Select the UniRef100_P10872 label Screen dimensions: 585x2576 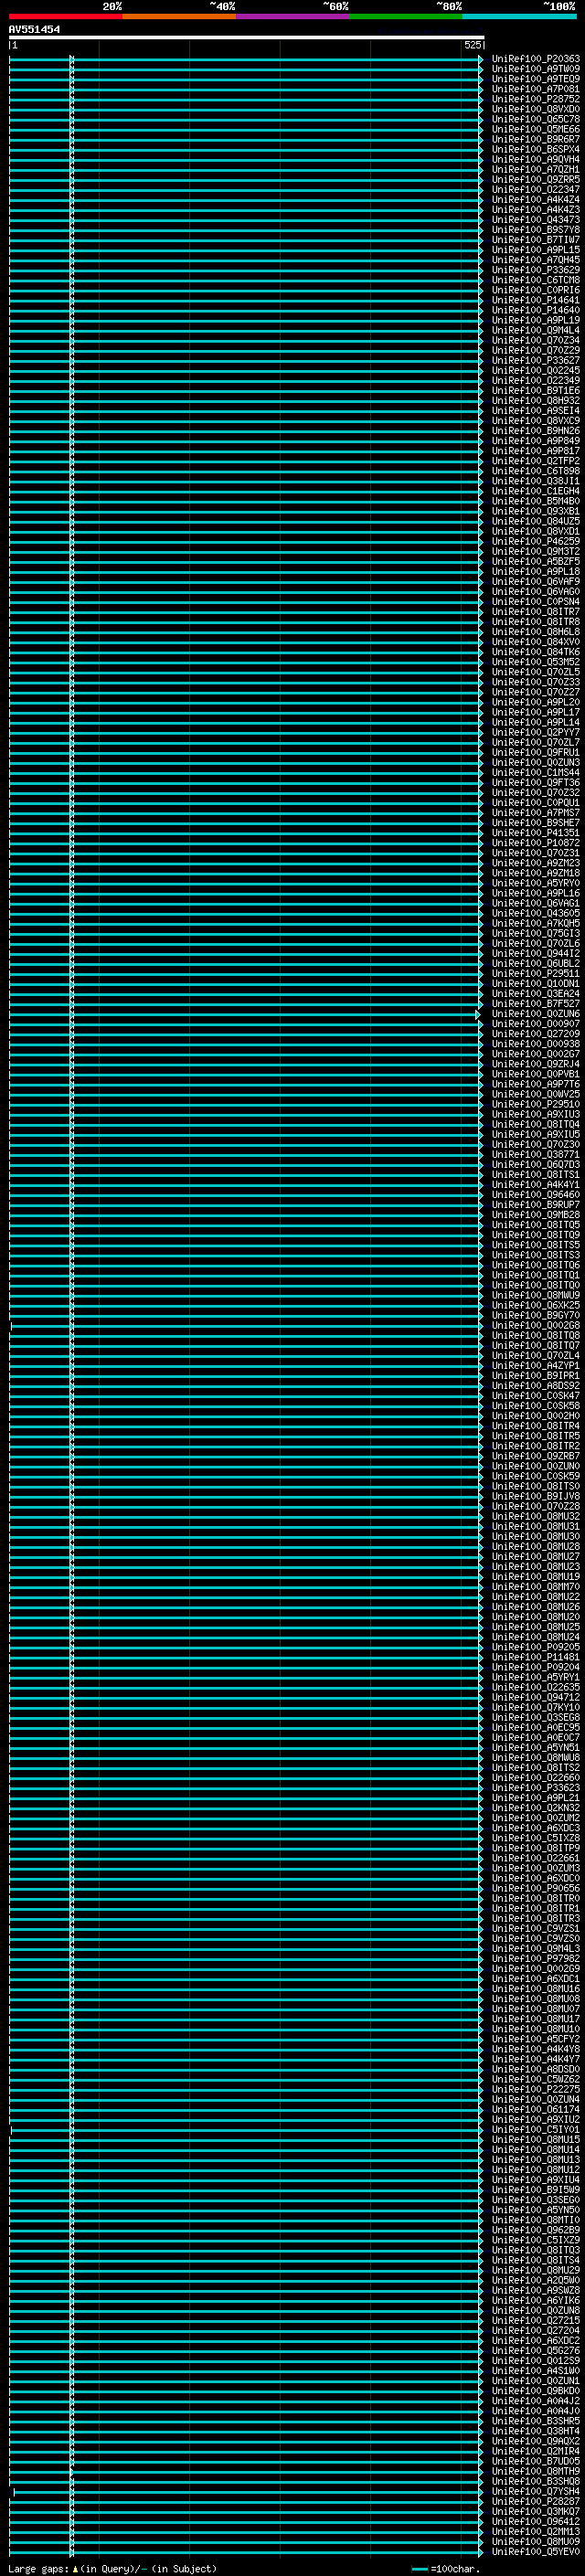coord(535,843)
